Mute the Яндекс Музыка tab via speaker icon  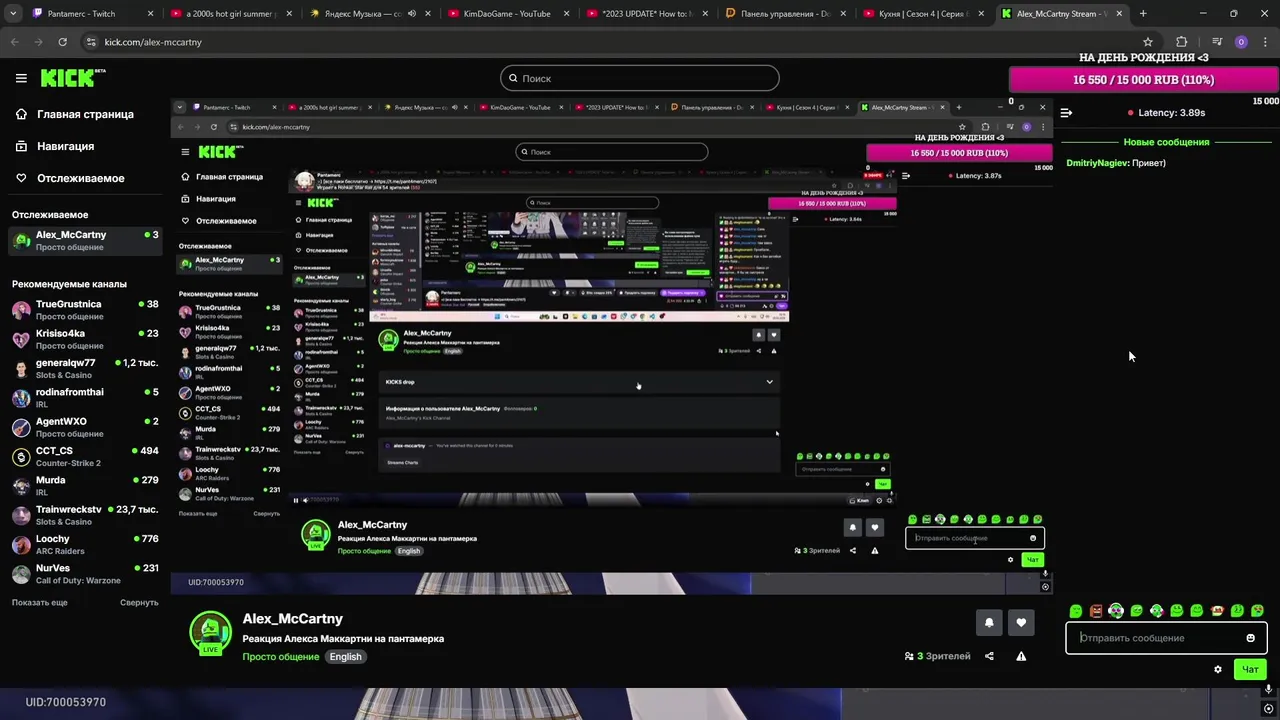(412, 14)
